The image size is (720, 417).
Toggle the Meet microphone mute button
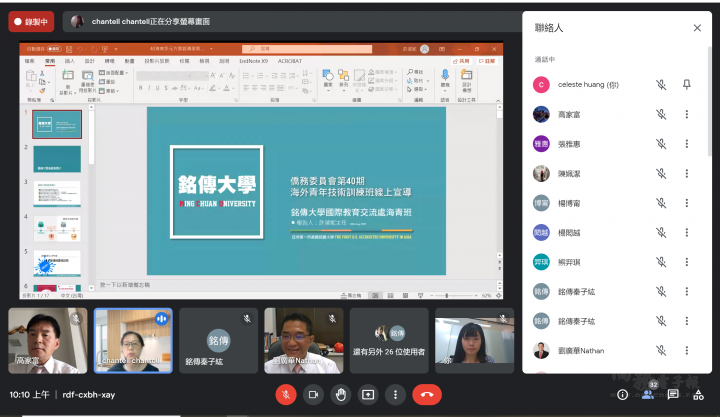point(286,394)
